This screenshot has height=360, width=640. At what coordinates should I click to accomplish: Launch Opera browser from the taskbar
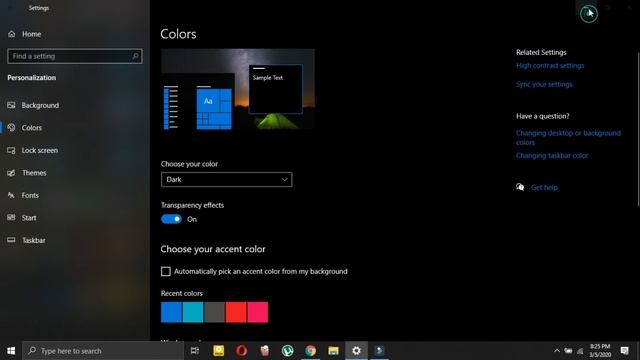[242, 351]
